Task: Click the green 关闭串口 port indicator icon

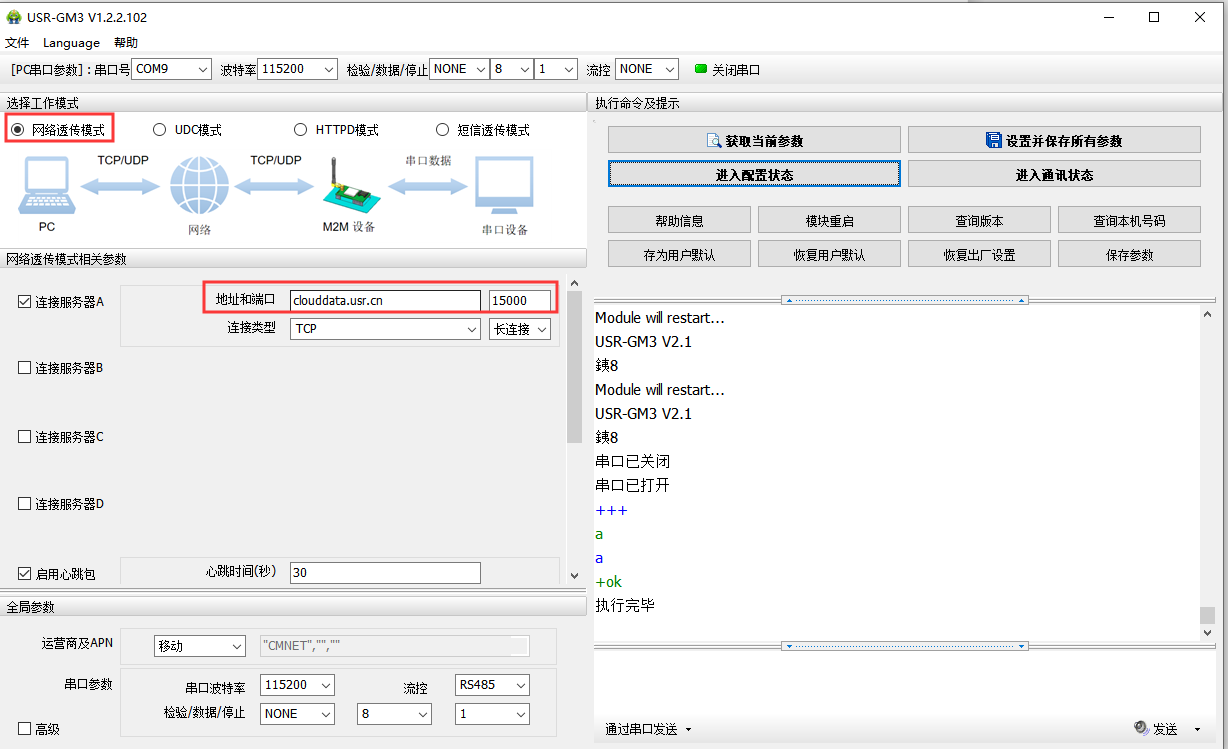Action: coord(701,69)
